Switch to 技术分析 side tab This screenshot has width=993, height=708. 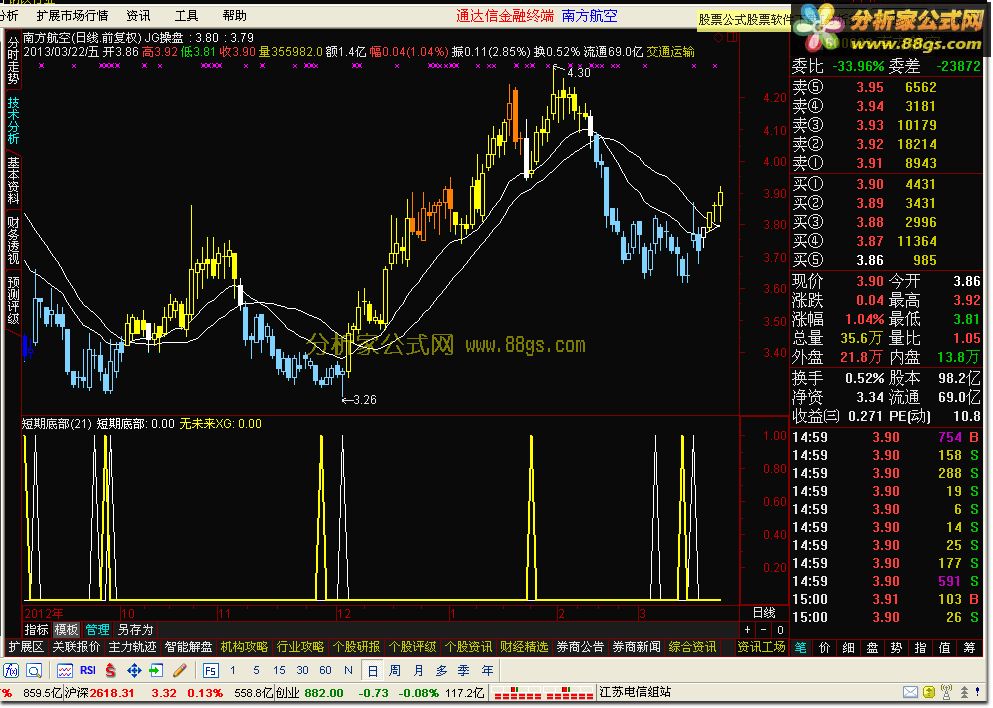[x=13, y=120]
